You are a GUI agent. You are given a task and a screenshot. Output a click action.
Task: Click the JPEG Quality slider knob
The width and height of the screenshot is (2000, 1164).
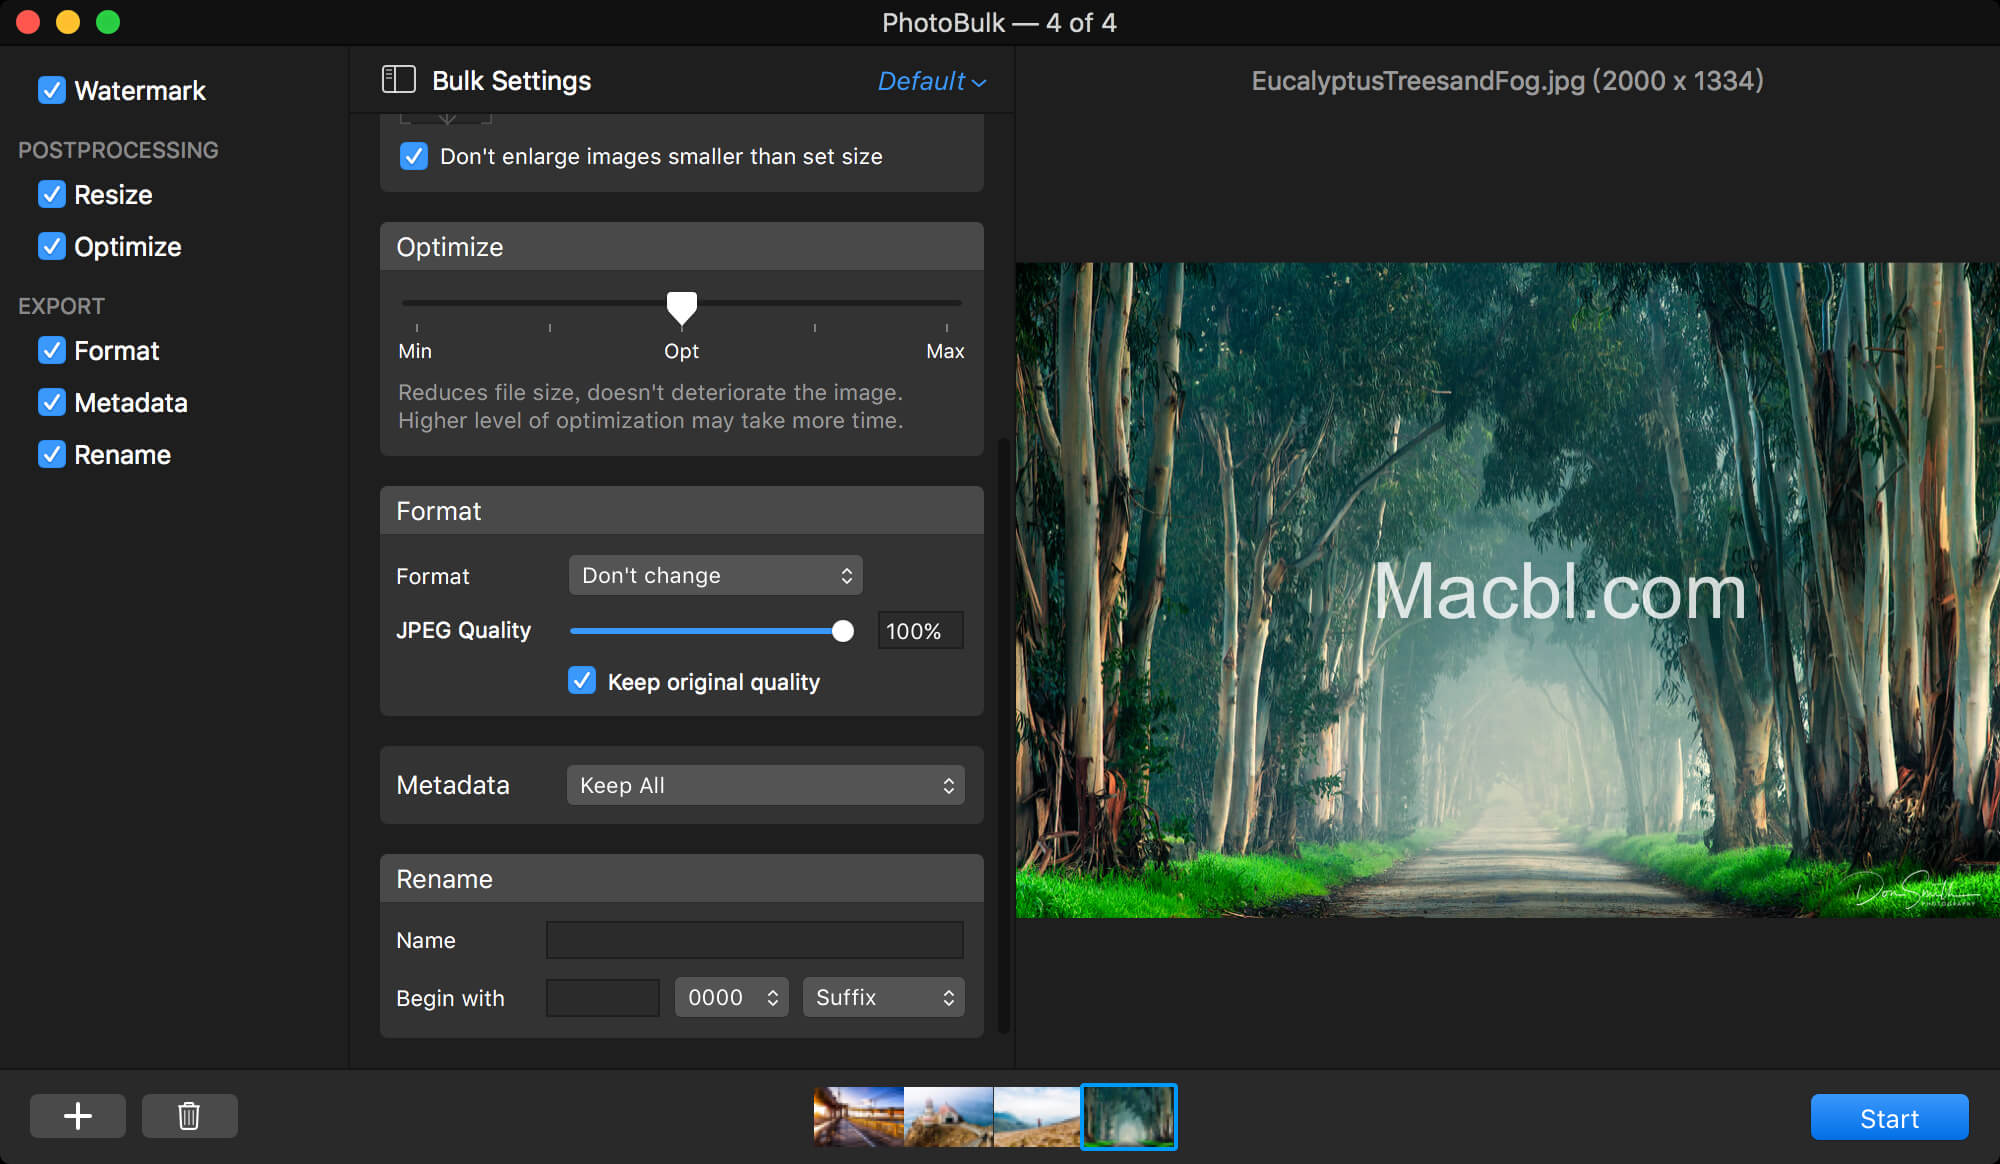click(x=843, y=631)
